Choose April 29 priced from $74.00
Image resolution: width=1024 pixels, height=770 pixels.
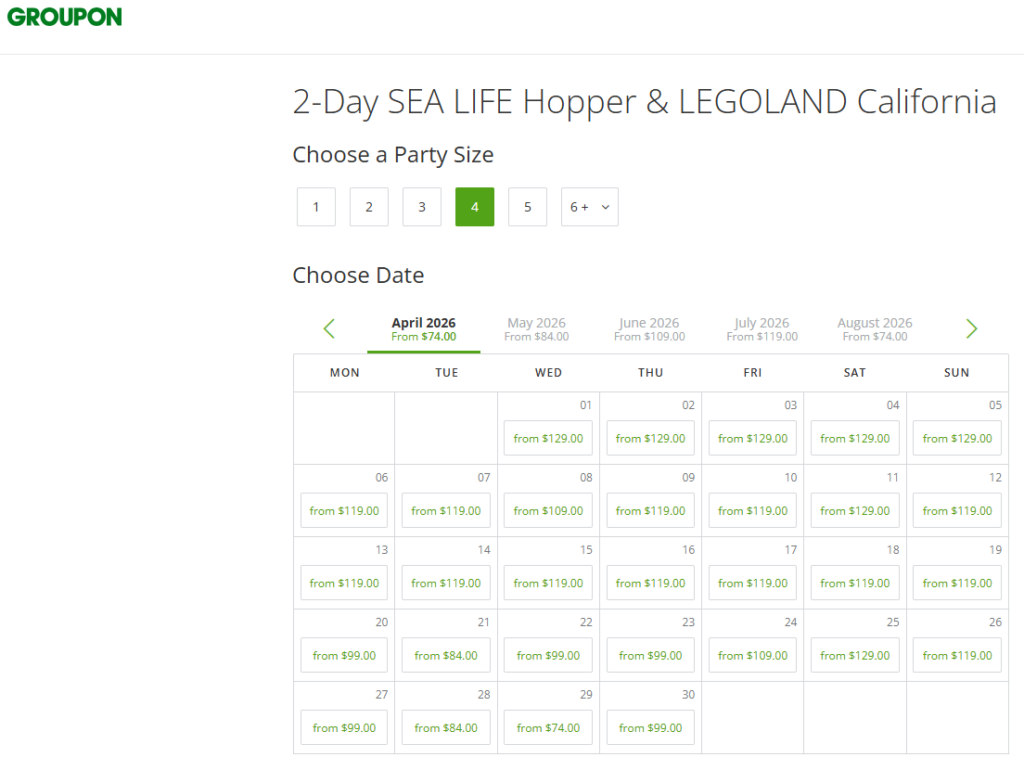548,728
